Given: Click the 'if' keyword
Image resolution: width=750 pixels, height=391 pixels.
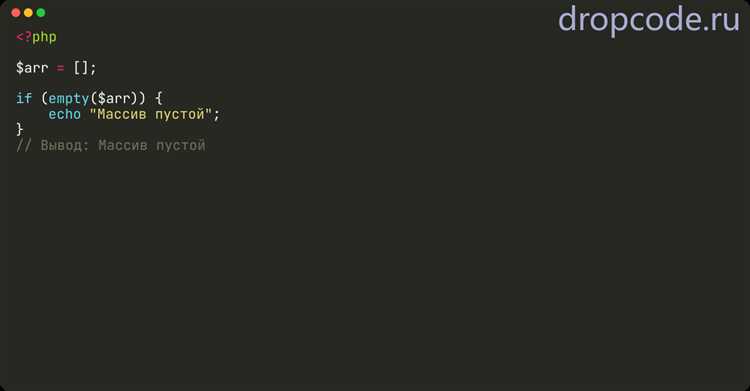Looking at the screenshot, I should 24,98.
